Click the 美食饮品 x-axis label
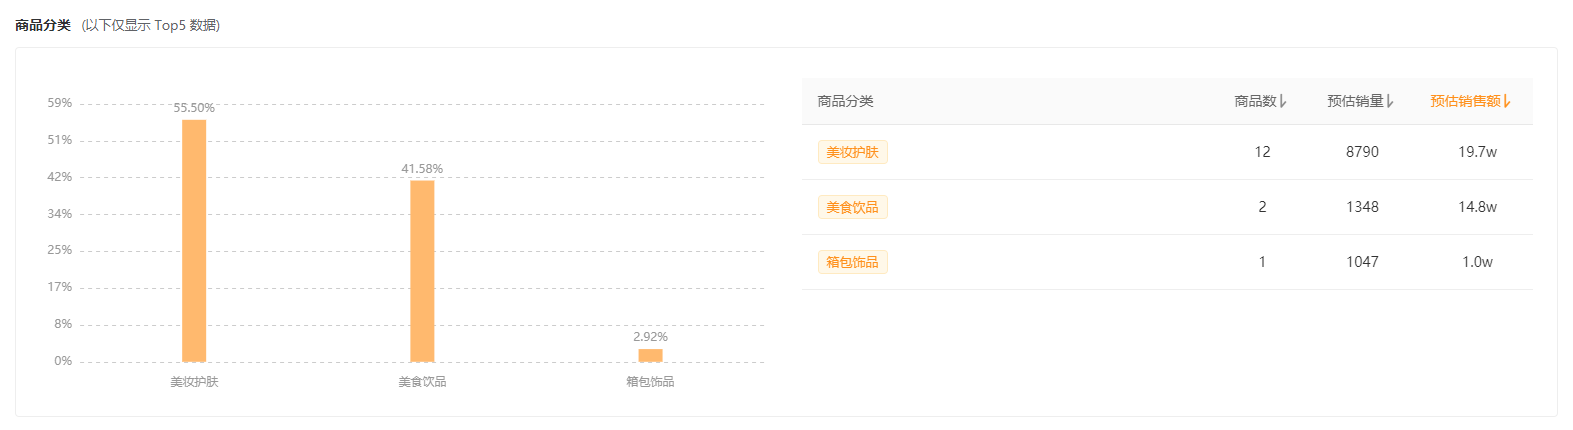The width and height of the screenshot is (1573, 430). (422, 382)
